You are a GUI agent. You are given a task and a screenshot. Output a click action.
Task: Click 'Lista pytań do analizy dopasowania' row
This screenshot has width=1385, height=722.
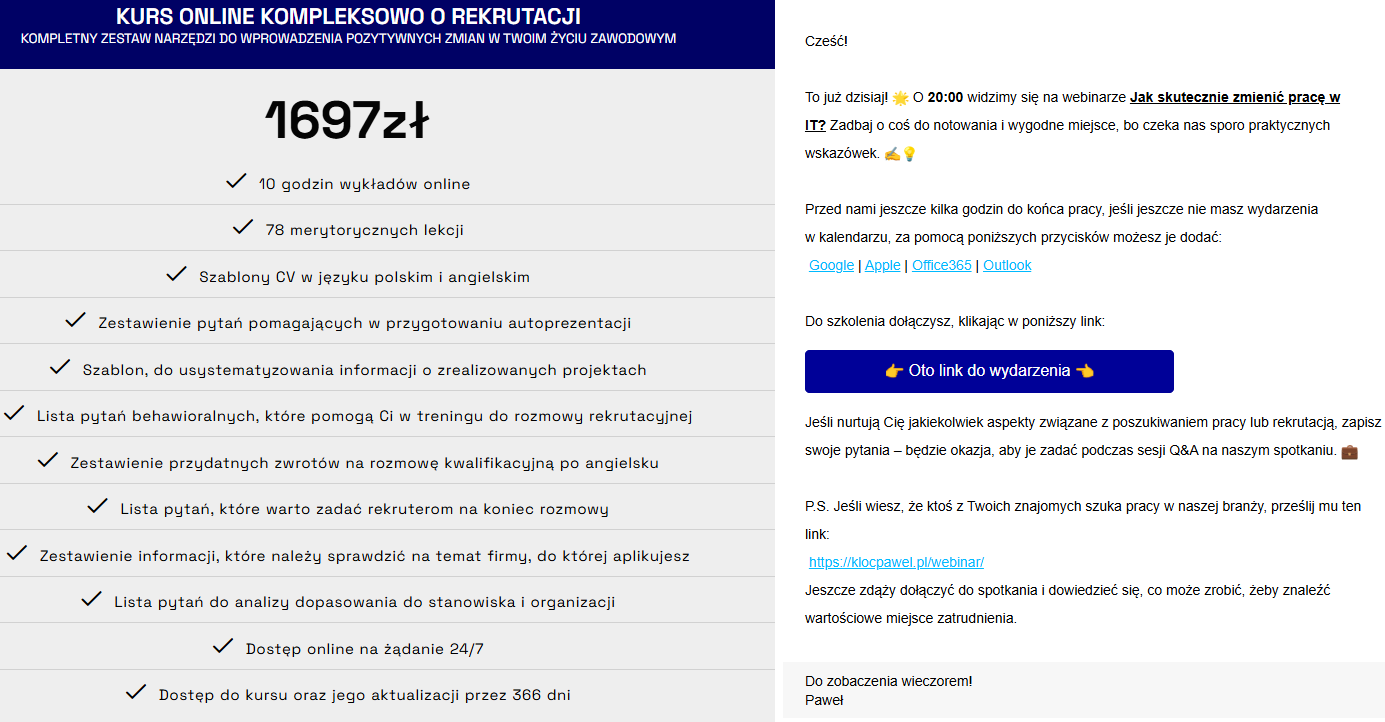pyautogui.click(x=364, y=601)
